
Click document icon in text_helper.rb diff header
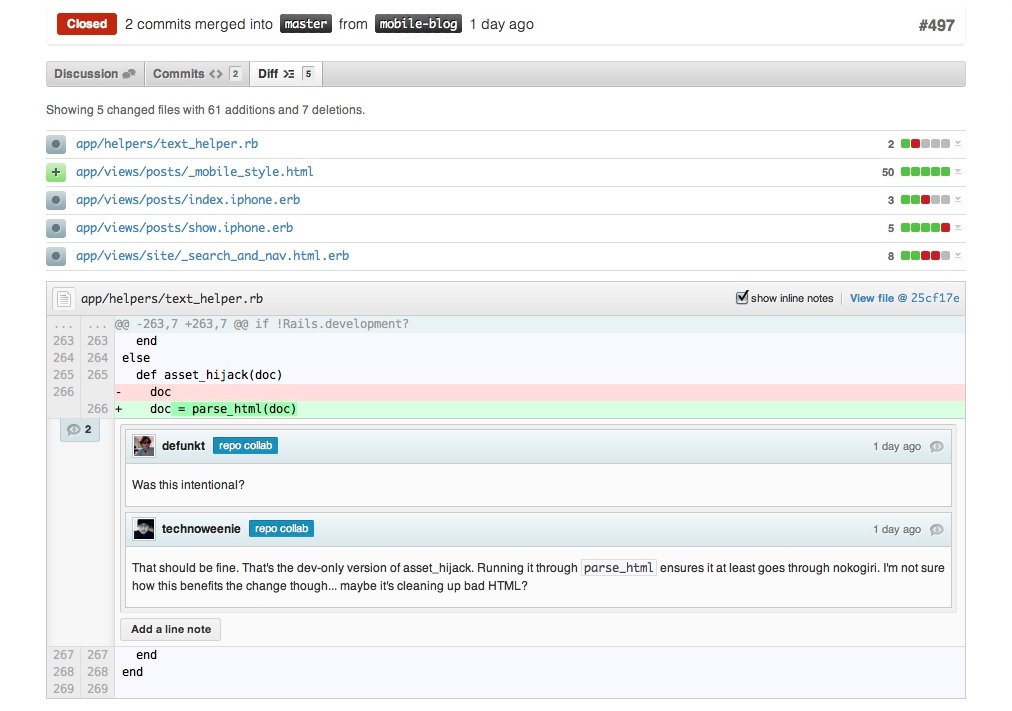pyautogui.click(x=63, y=298)
